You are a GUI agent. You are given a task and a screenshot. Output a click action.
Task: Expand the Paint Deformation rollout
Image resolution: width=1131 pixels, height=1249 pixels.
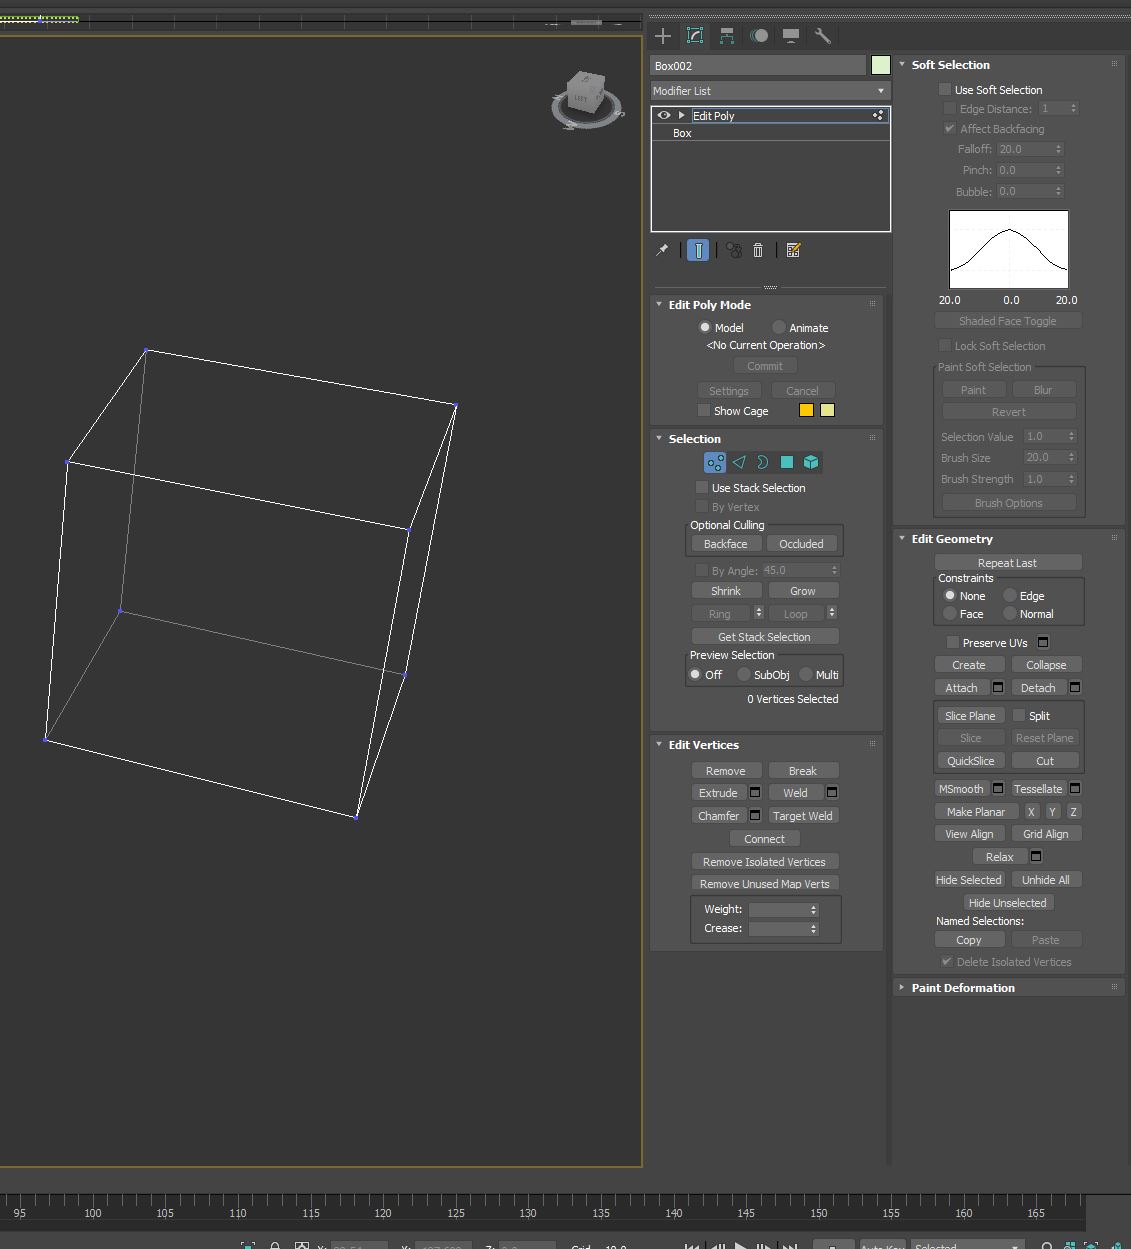(x=962, y=988)
